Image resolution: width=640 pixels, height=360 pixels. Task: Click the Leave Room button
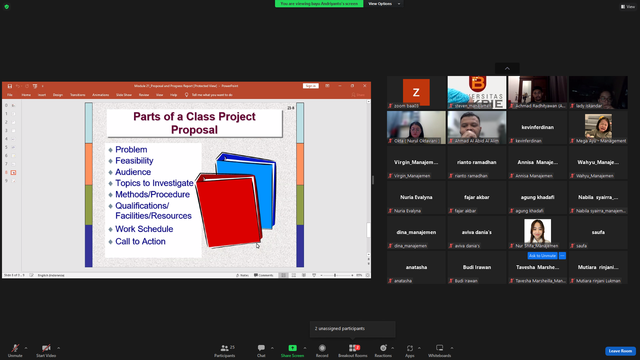click(x=620, y=351)
